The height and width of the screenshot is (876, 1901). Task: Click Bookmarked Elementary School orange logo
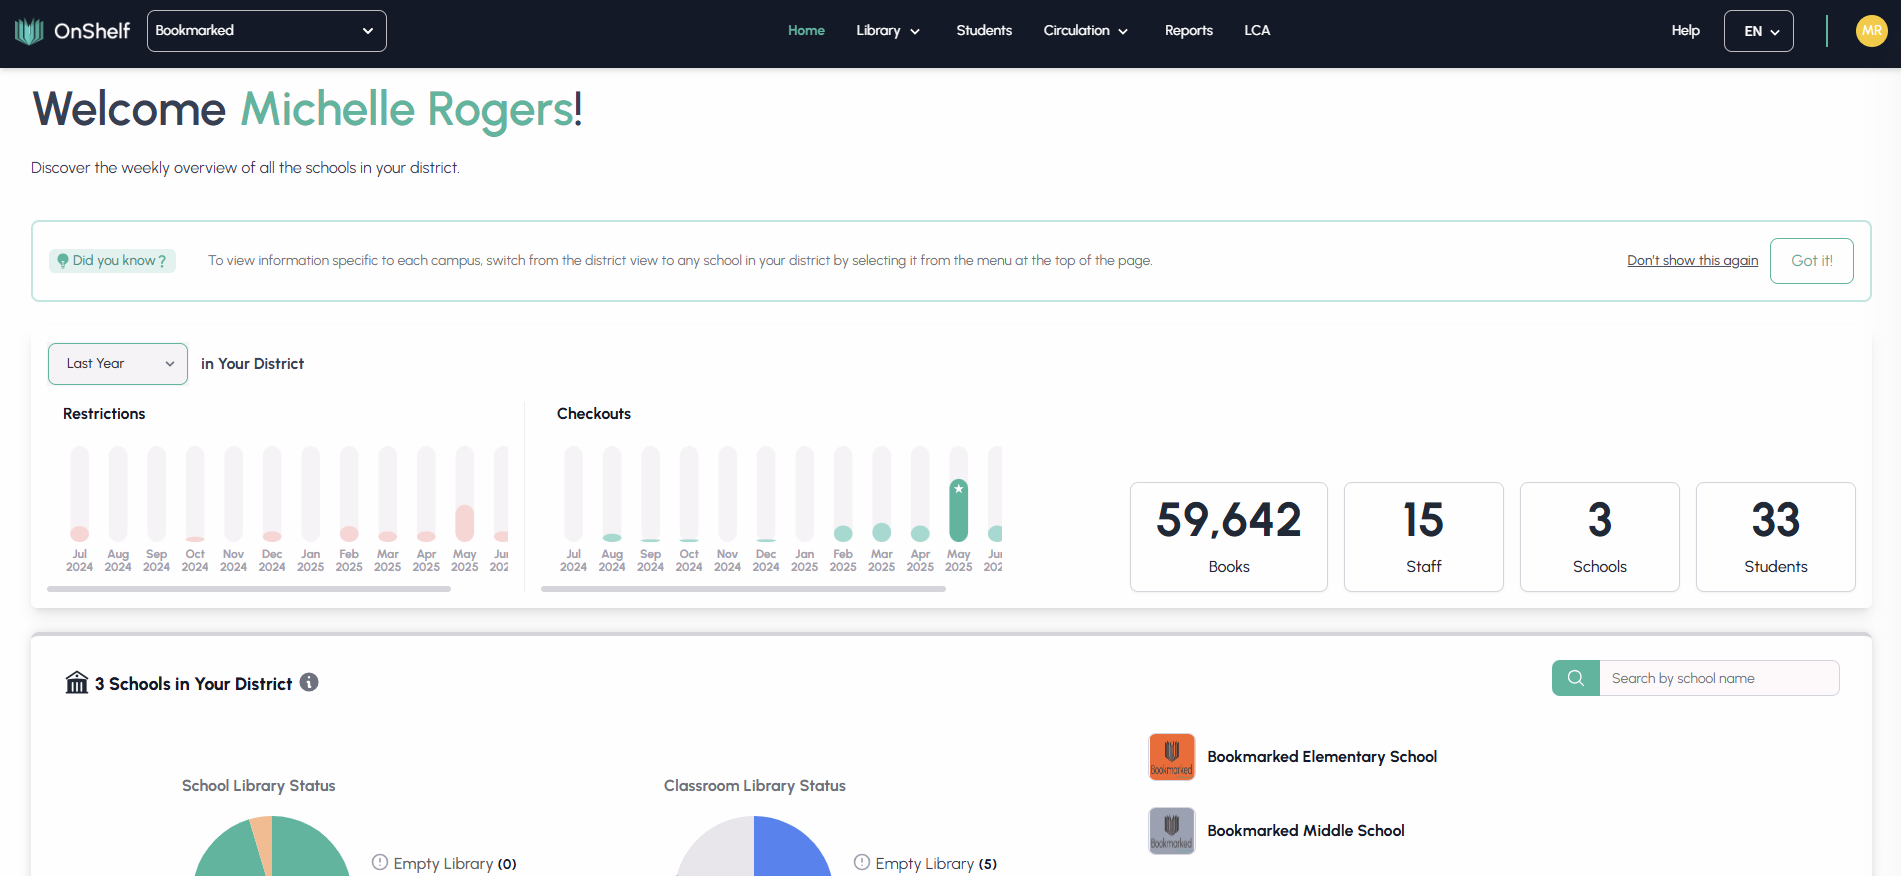point(1171,757)
